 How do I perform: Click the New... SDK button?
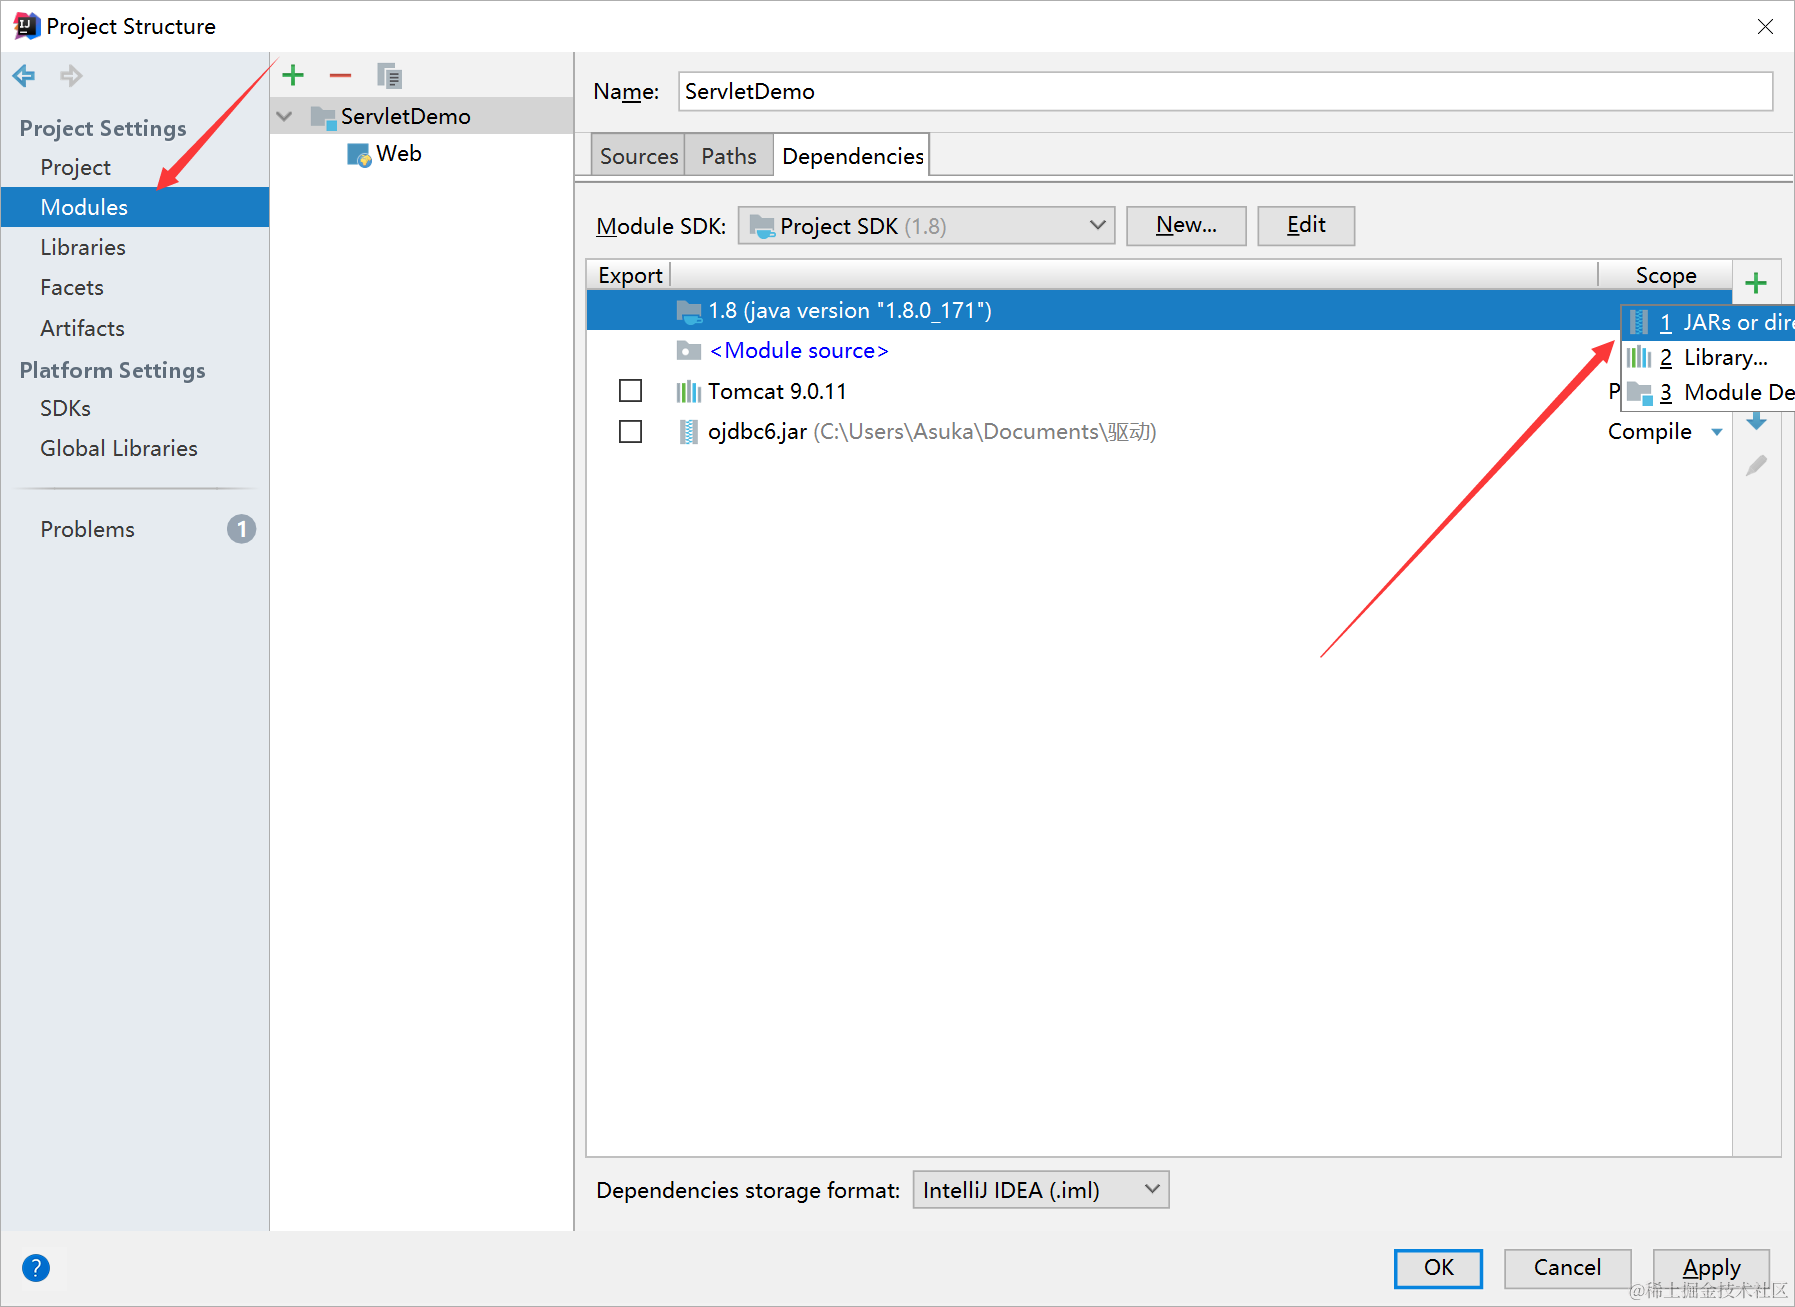[x=1186, y=226]
